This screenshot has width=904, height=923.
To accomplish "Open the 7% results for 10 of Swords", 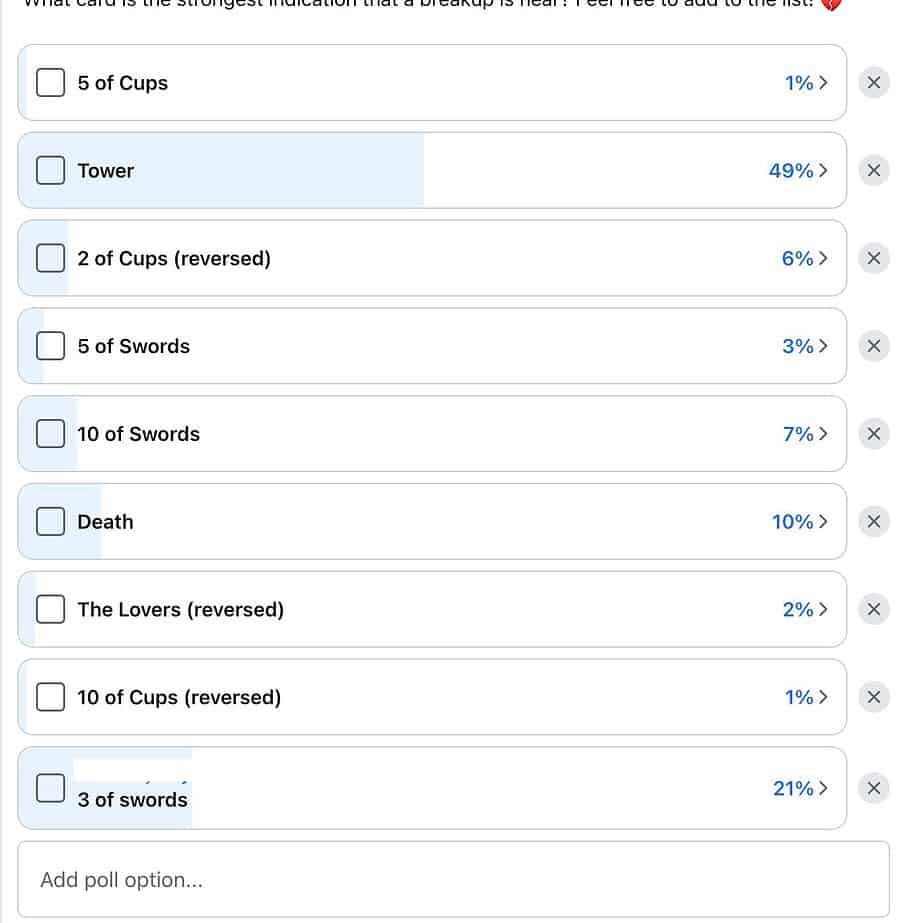I will click(805, 434).
